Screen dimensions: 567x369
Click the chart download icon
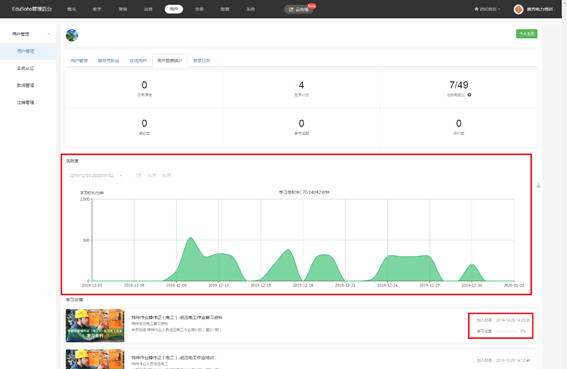[x=538, y=186]
